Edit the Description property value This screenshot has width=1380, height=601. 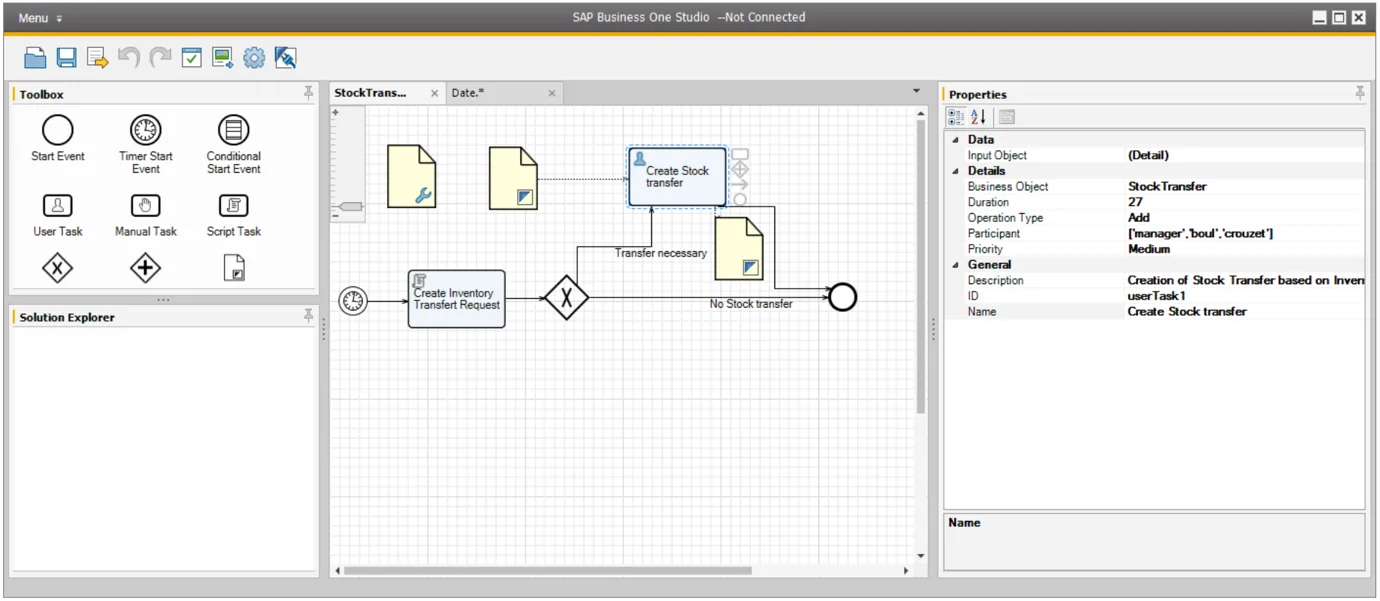(x=1245, y=280)
